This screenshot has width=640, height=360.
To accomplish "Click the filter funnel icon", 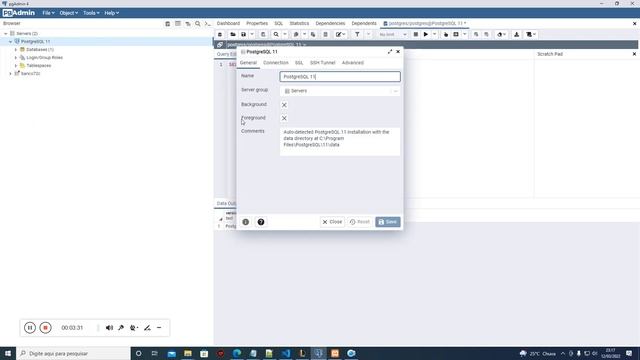I will pyautogui.click(x=357, y=35).
